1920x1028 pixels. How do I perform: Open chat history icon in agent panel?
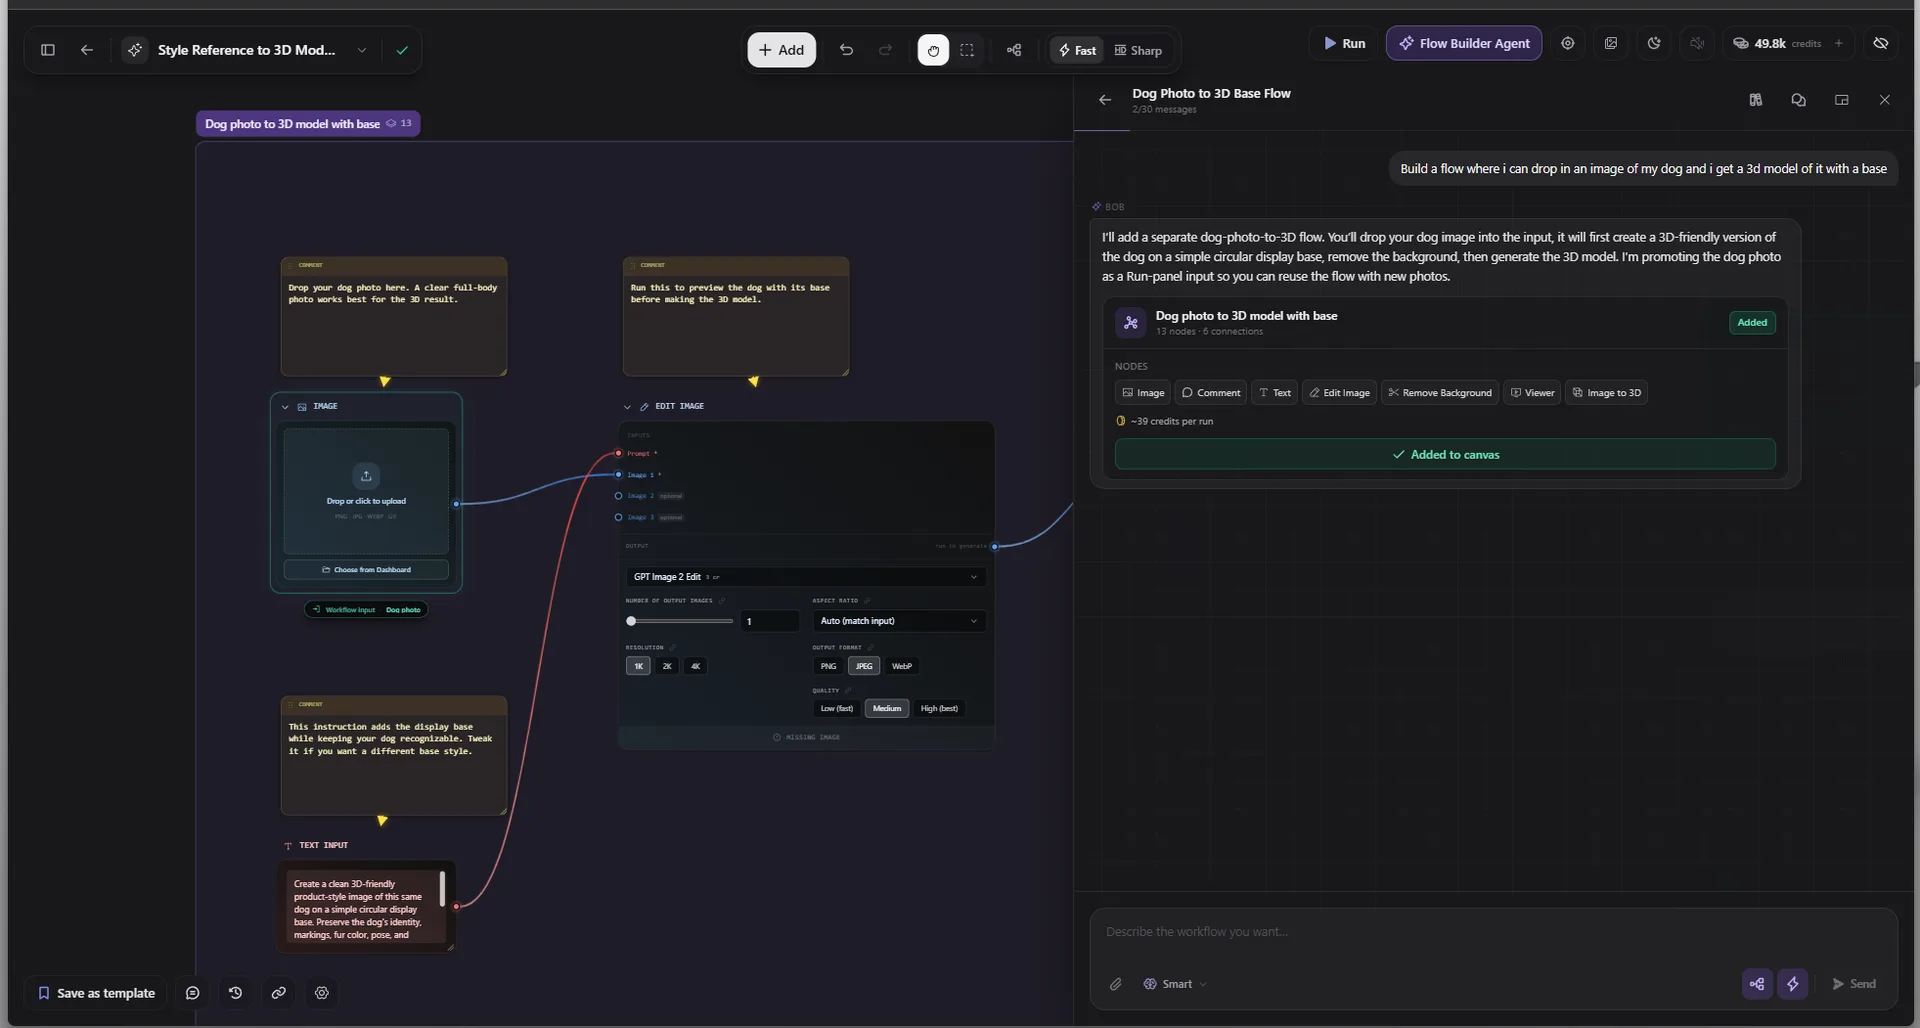pos(1798,100)
